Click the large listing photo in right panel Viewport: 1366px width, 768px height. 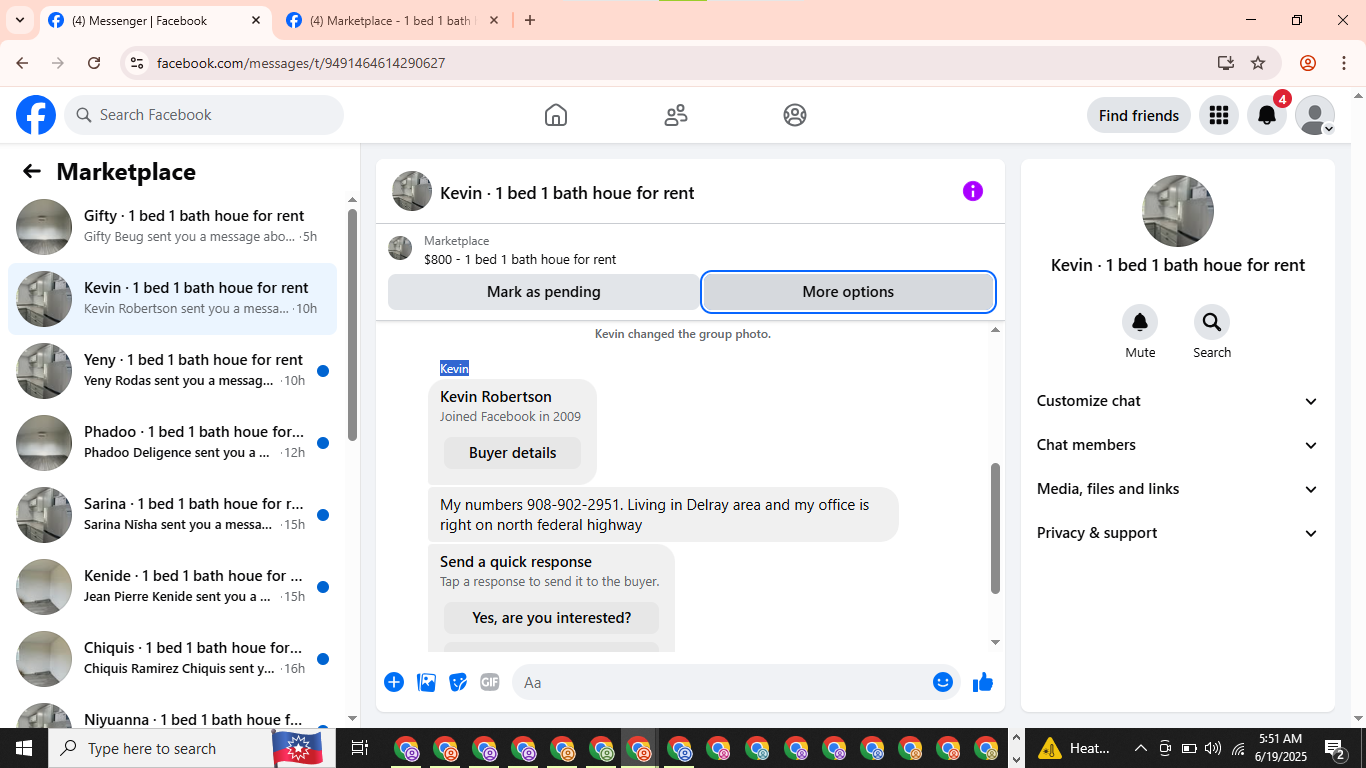1178,211
